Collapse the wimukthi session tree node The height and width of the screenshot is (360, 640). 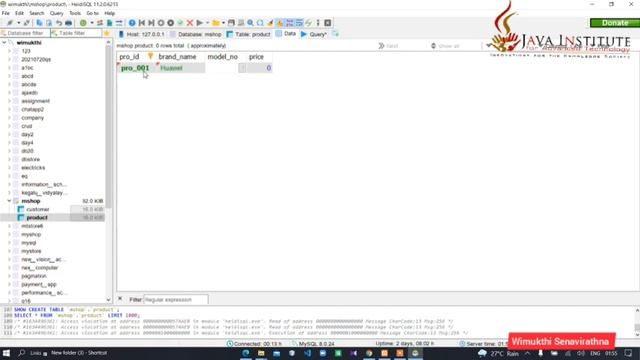[x=4, y=42]
